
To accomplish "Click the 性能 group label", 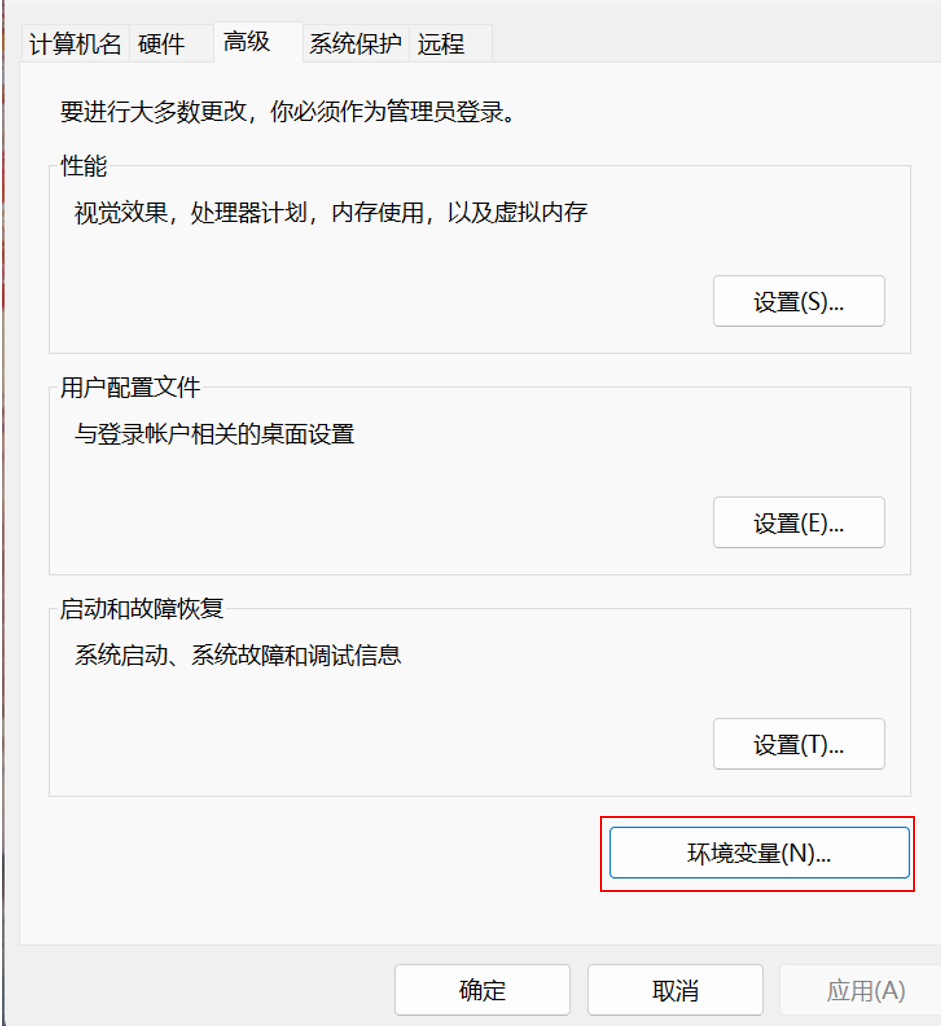I will point(84,166).
